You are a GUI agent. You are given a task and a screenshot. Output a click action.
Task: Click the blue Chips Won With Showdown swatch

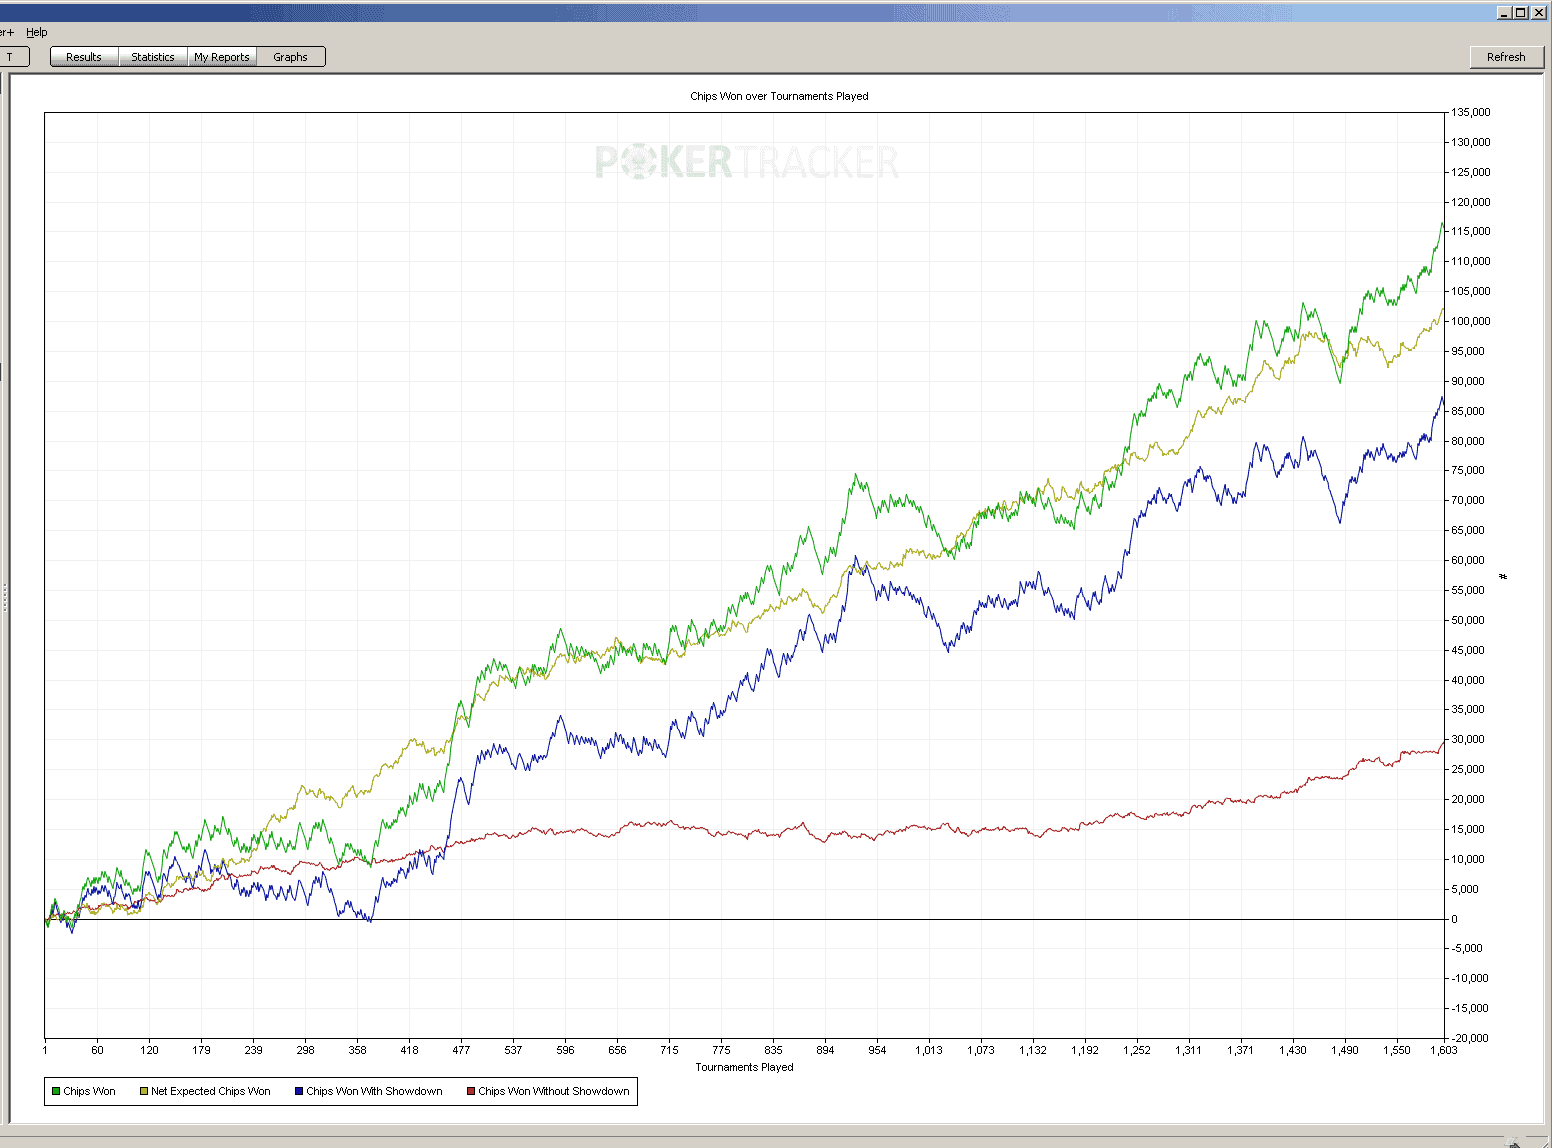coord(299,1091)
